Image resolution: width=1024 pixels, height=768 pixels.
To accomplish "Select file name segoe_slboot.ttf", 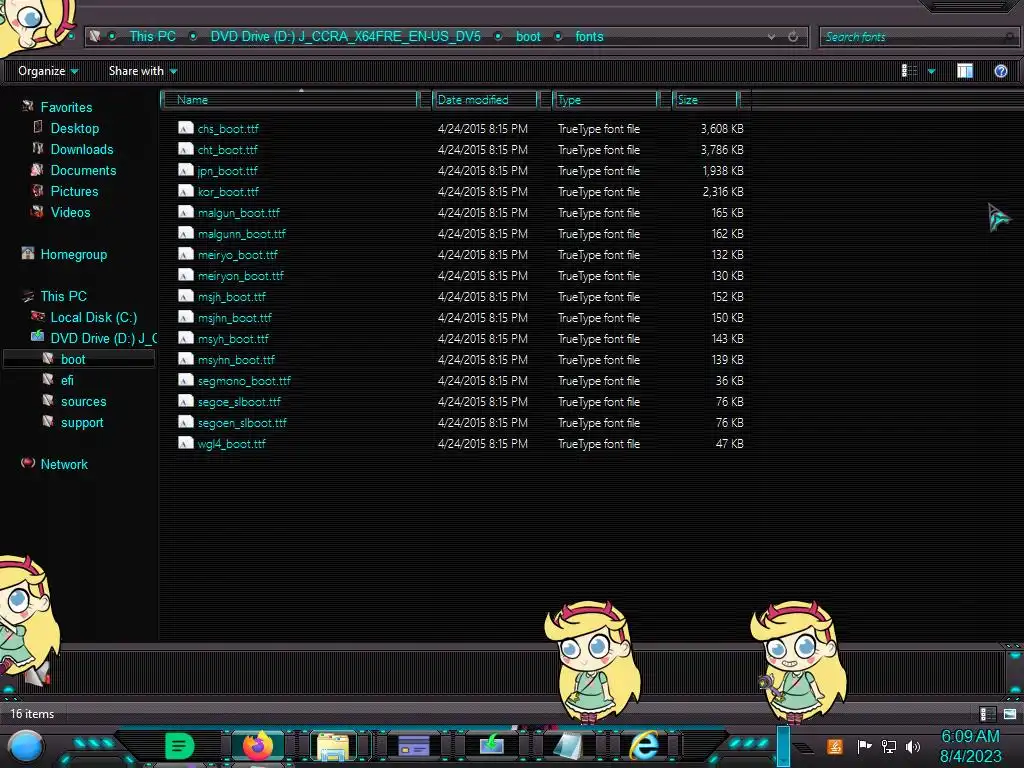I will 239,402.
